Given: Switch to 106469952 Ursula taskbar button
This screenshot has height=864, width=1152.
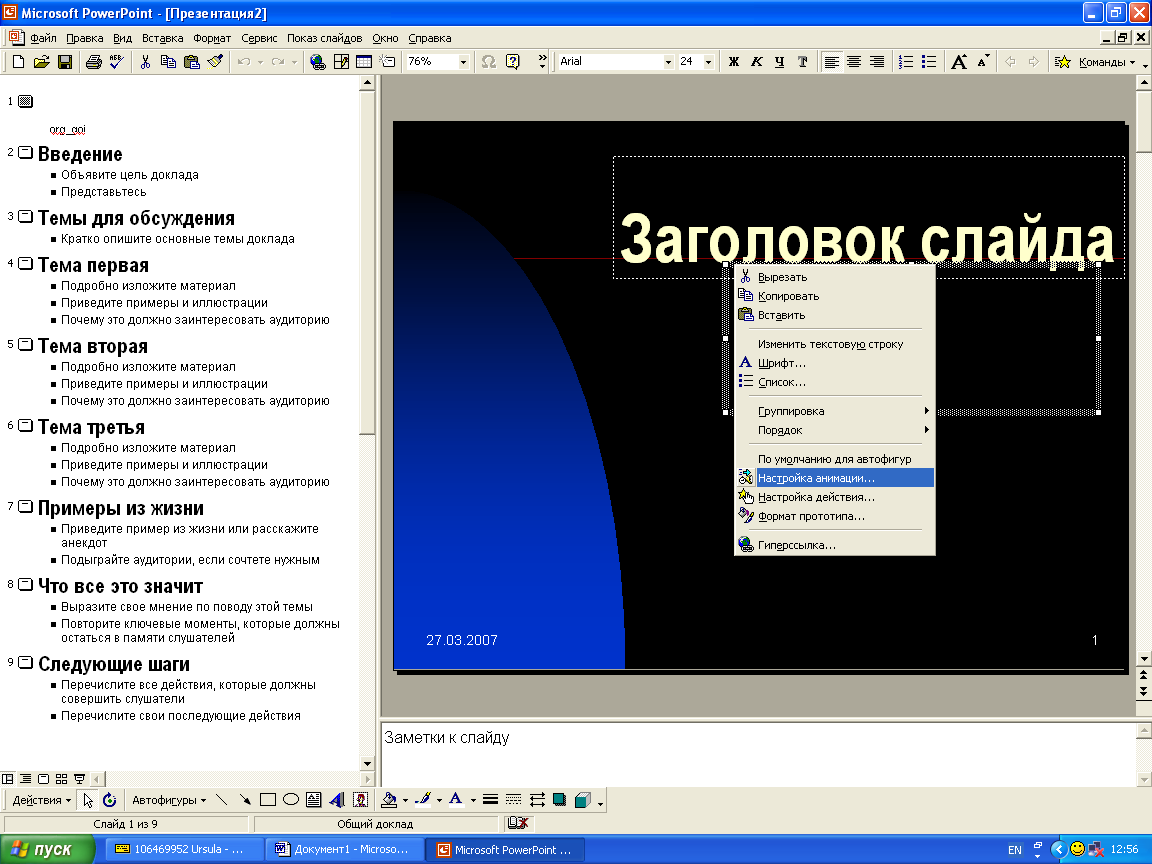Looking at the screenshot, I should point(183,849).
